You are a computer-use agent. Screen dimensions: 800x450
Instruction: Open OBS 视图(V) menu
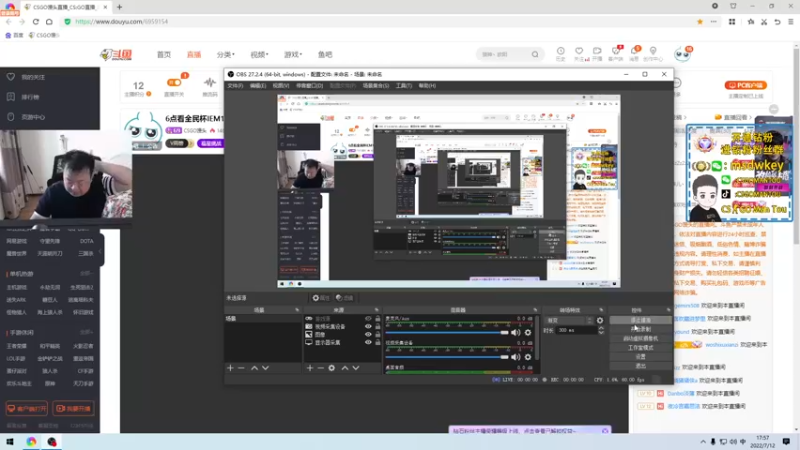click(x=281, y=86)
